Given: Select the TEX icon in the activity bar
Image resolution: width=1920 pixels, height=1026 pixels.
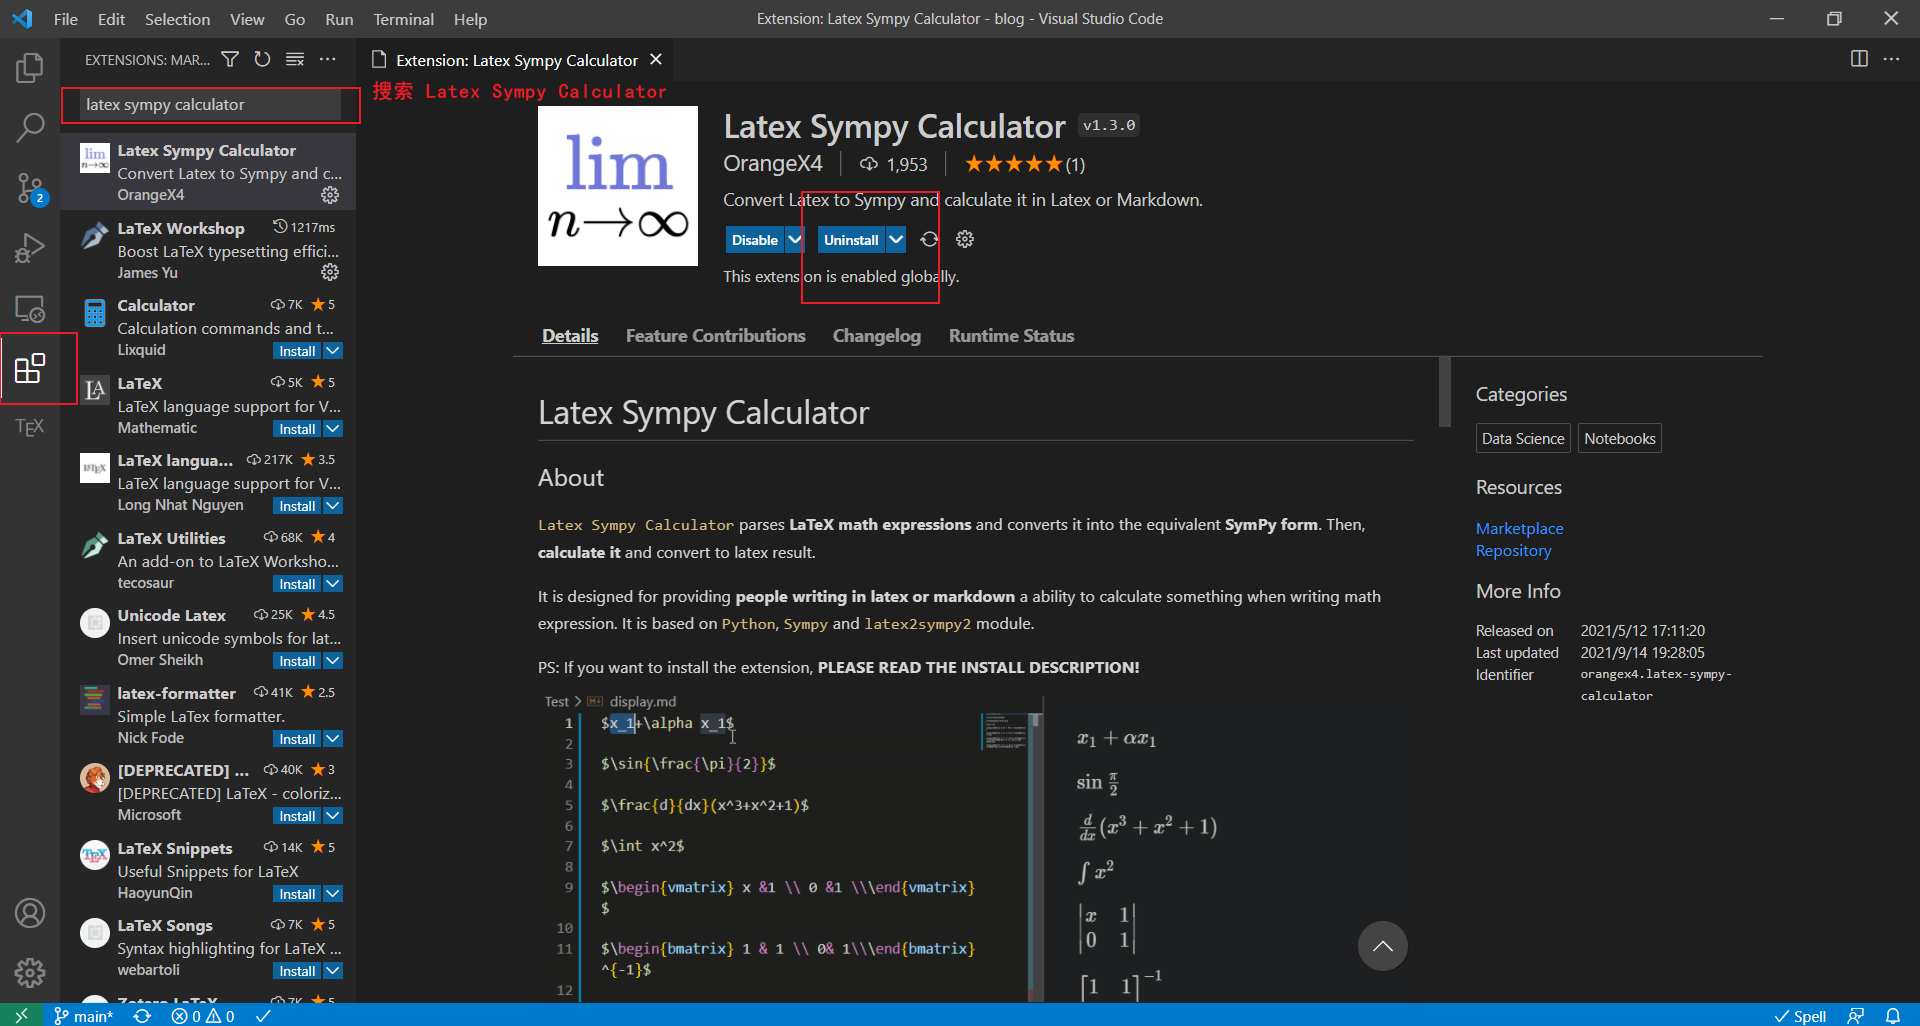Looking at the screenshot, I should (27, 427).
